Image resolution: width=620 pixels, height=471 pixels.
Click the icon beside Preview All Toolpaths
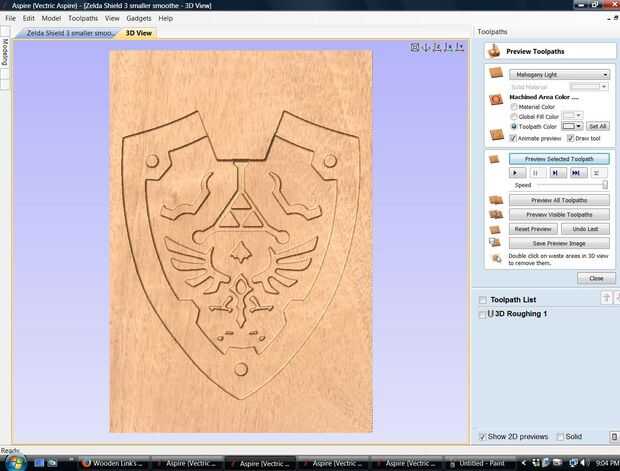pos(496,200)
